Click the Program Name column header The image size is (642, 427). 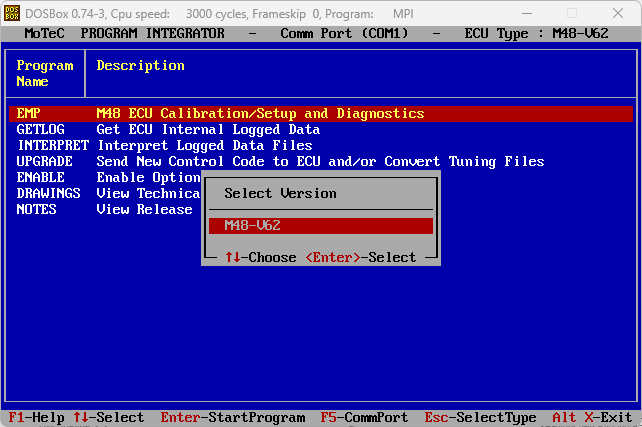coord(44,73)
